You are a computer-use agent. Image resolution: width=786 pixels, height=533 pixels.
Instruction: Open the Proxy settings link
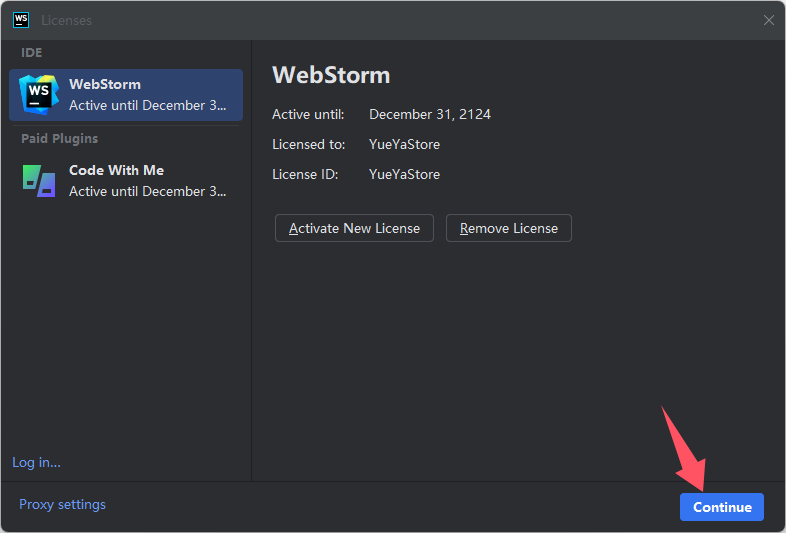(x=62, y=504)
